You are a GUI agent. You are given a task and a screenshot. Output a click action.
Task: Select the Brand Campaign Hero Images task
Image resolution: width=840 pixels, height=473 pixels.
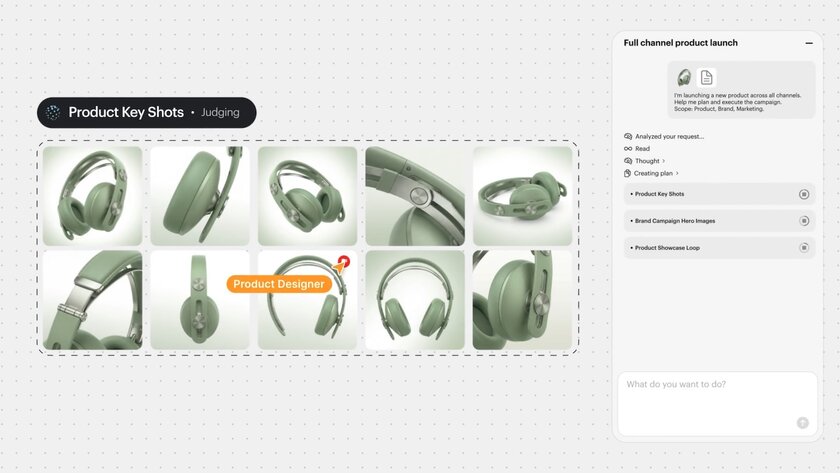pyautogui.click(x=719, y=221)
